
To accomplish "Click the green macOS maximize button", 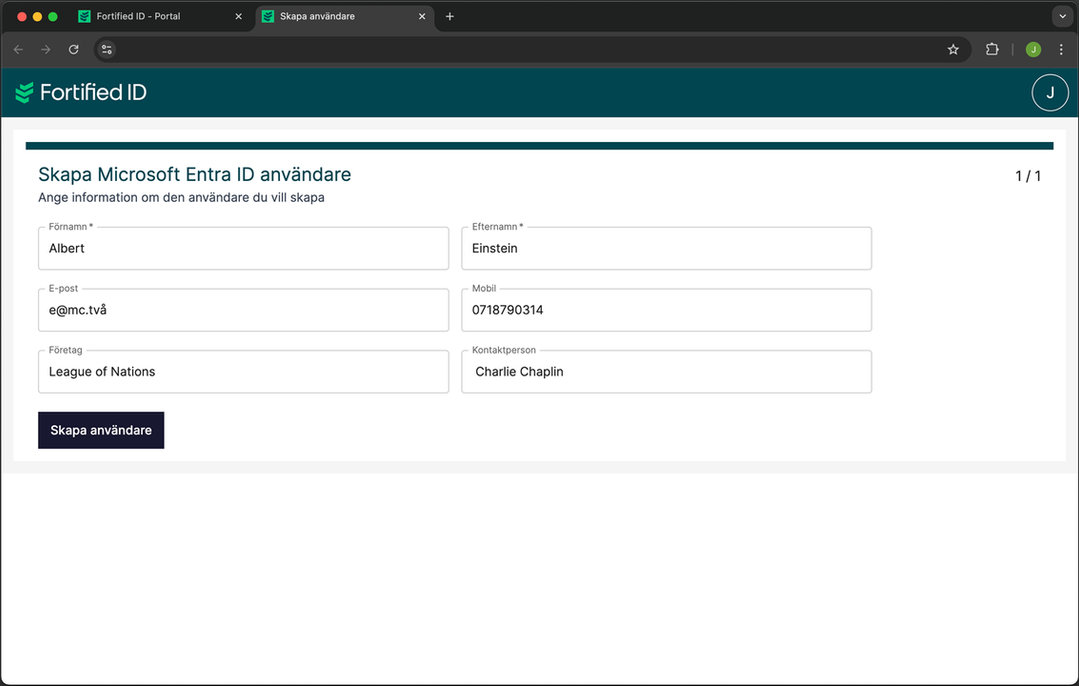I will click(53, 17).
